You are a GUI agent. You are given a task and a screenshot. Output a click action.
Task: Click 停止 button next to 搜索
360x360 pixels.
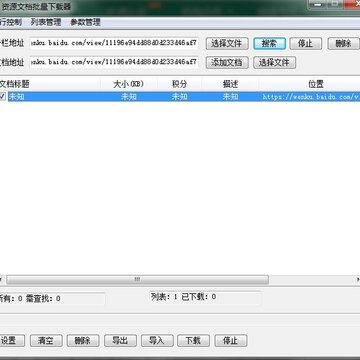305,44
